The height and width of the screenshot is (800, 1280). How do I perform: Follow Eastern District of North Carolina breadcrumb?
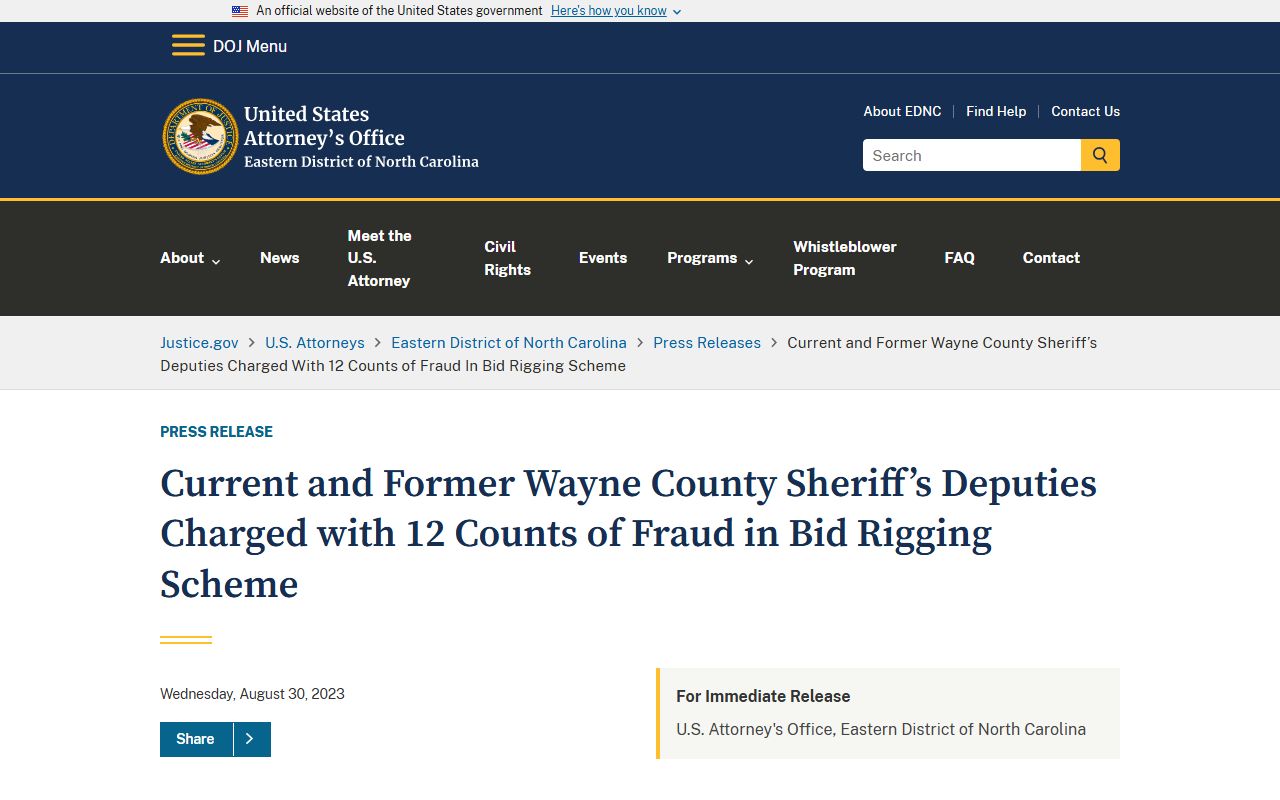coord(509,343)
